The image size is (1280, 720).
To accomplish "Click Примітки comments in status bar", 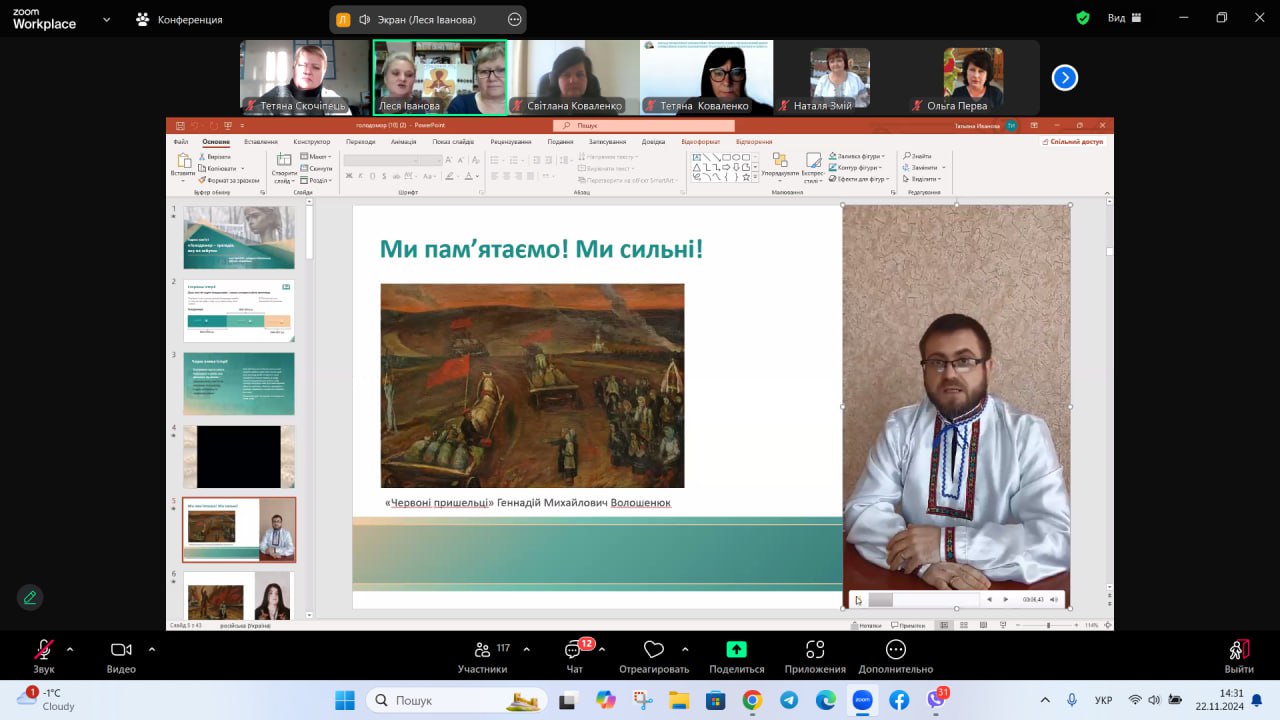I will point(908,625).
